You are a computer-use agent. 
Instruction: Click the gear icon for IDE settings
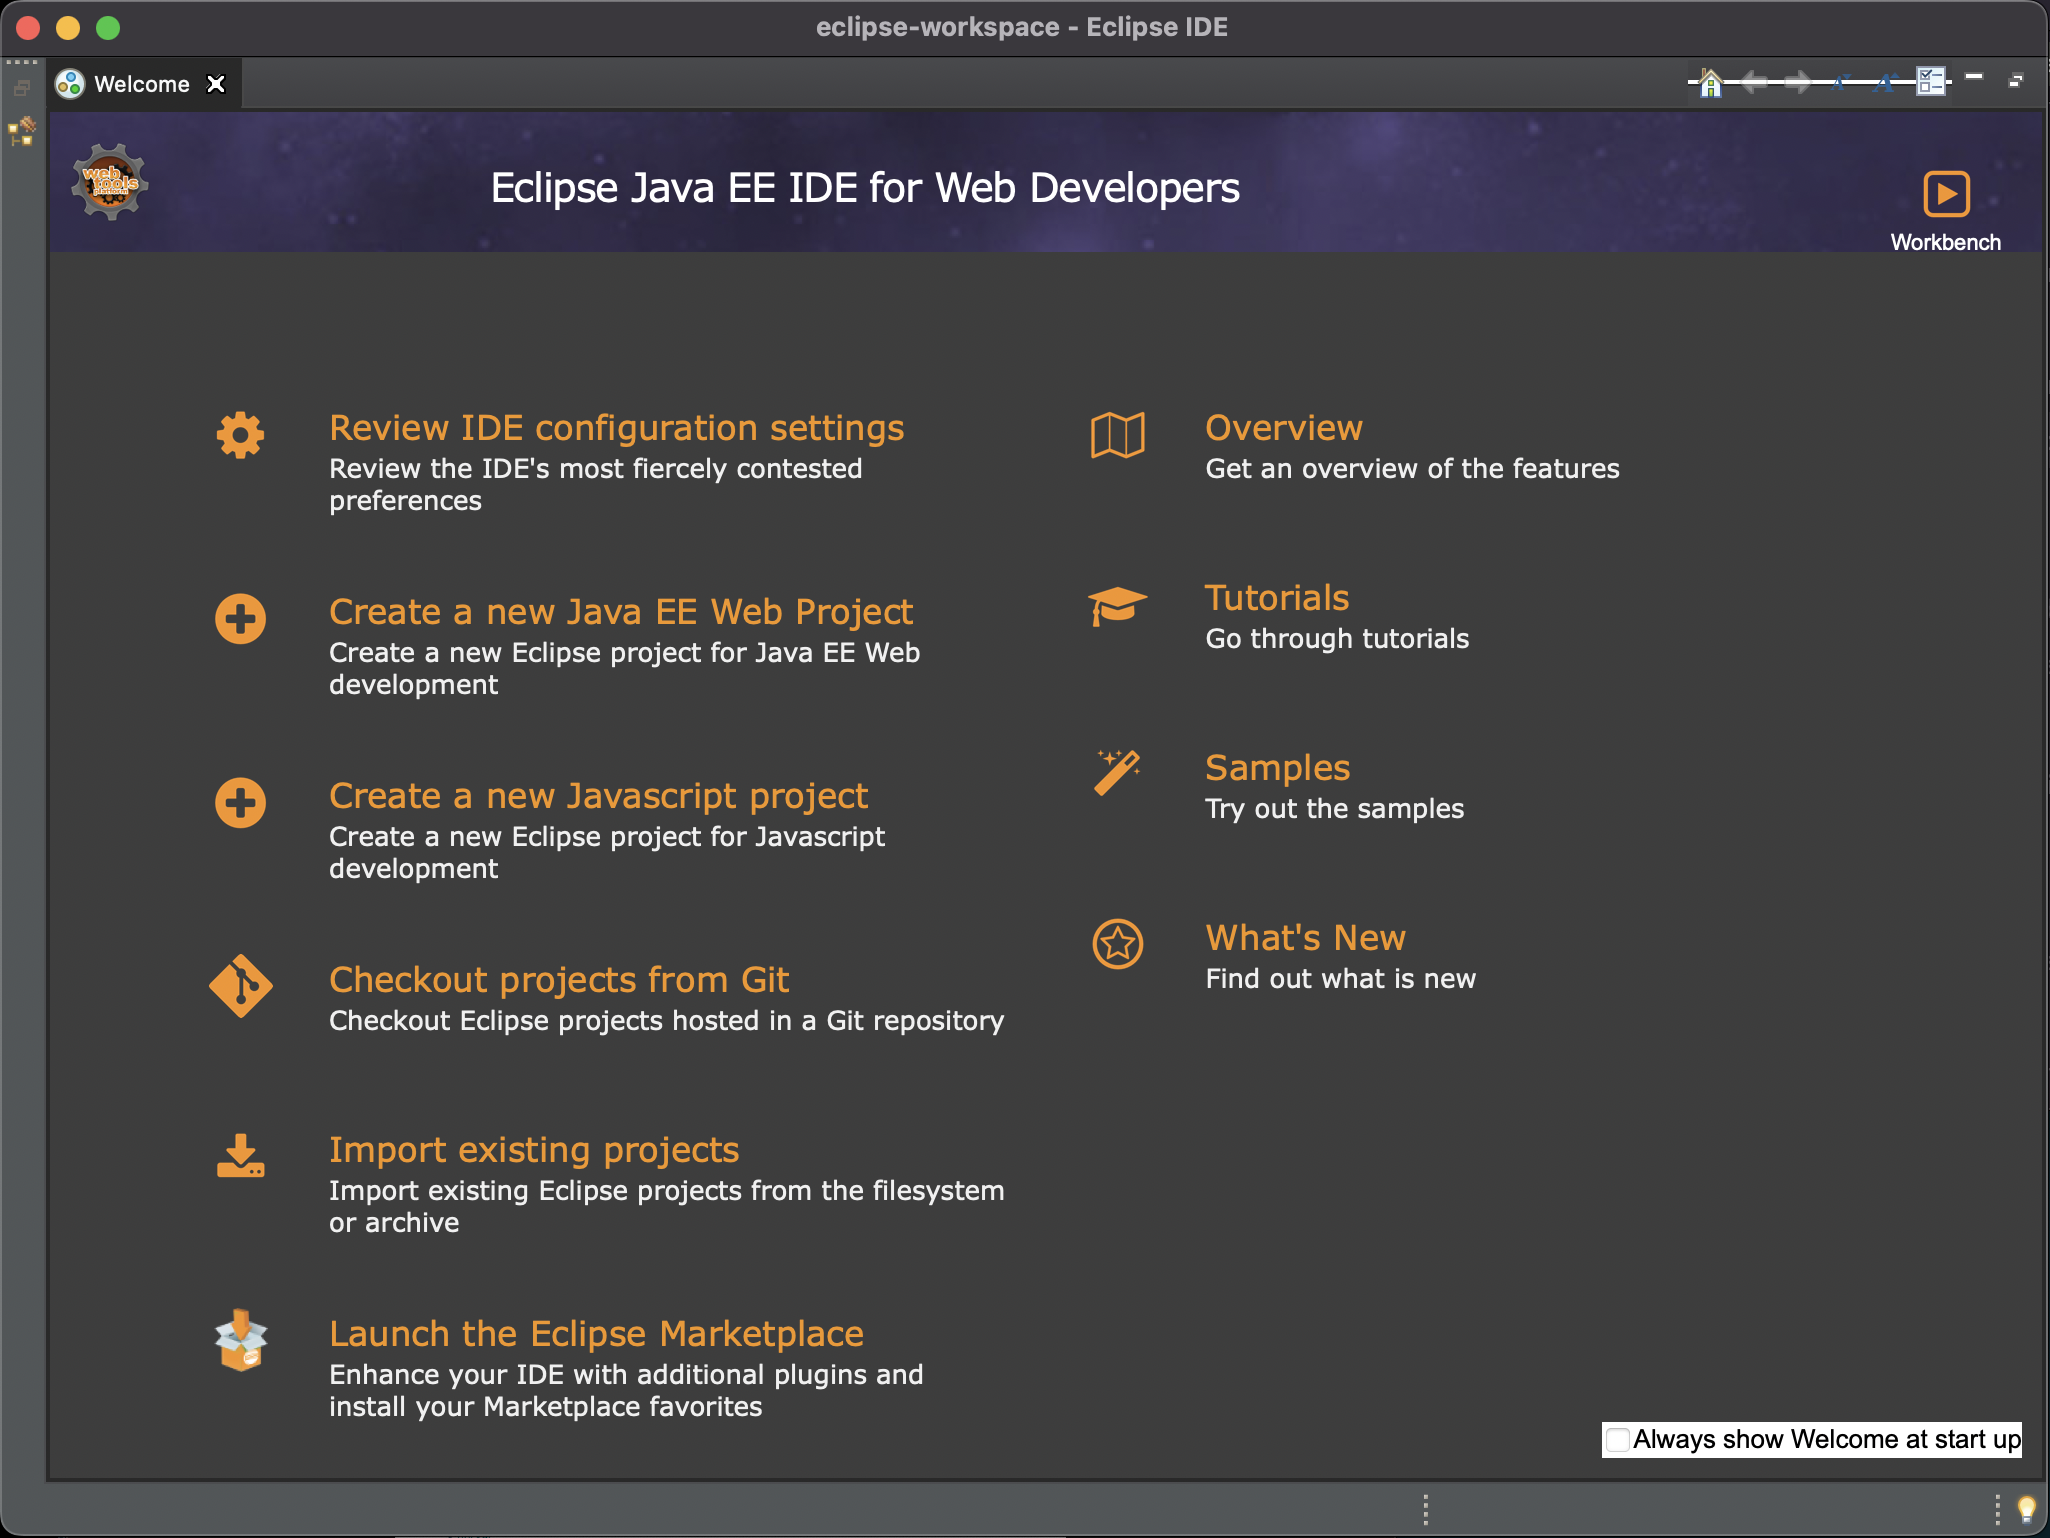coord(240,436)
